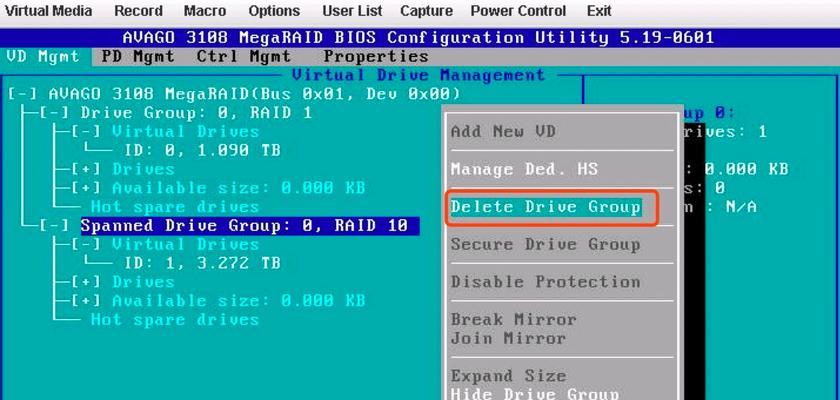The image size is (840, 400).
Task: Click the Virtual Drive Management panel title
Action: click(418, 75)
